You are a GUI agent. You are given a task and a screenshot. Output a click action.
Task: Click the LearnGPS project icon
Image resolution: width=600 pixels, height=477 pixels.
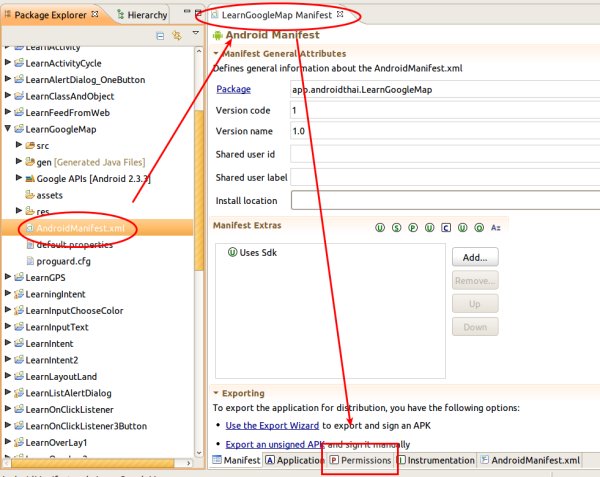pos(19,277)
